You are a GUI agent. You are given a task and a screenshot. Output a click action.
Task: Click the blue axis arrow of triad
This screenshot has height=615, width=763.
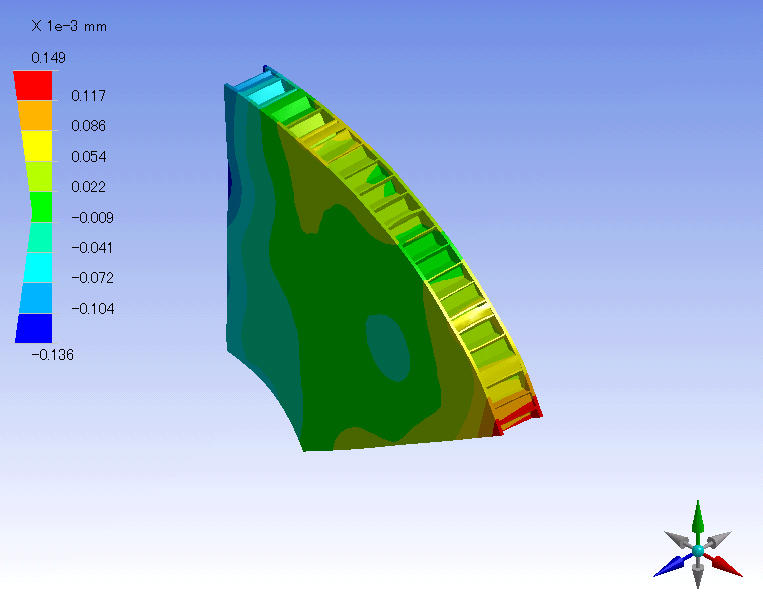(673, 565)
